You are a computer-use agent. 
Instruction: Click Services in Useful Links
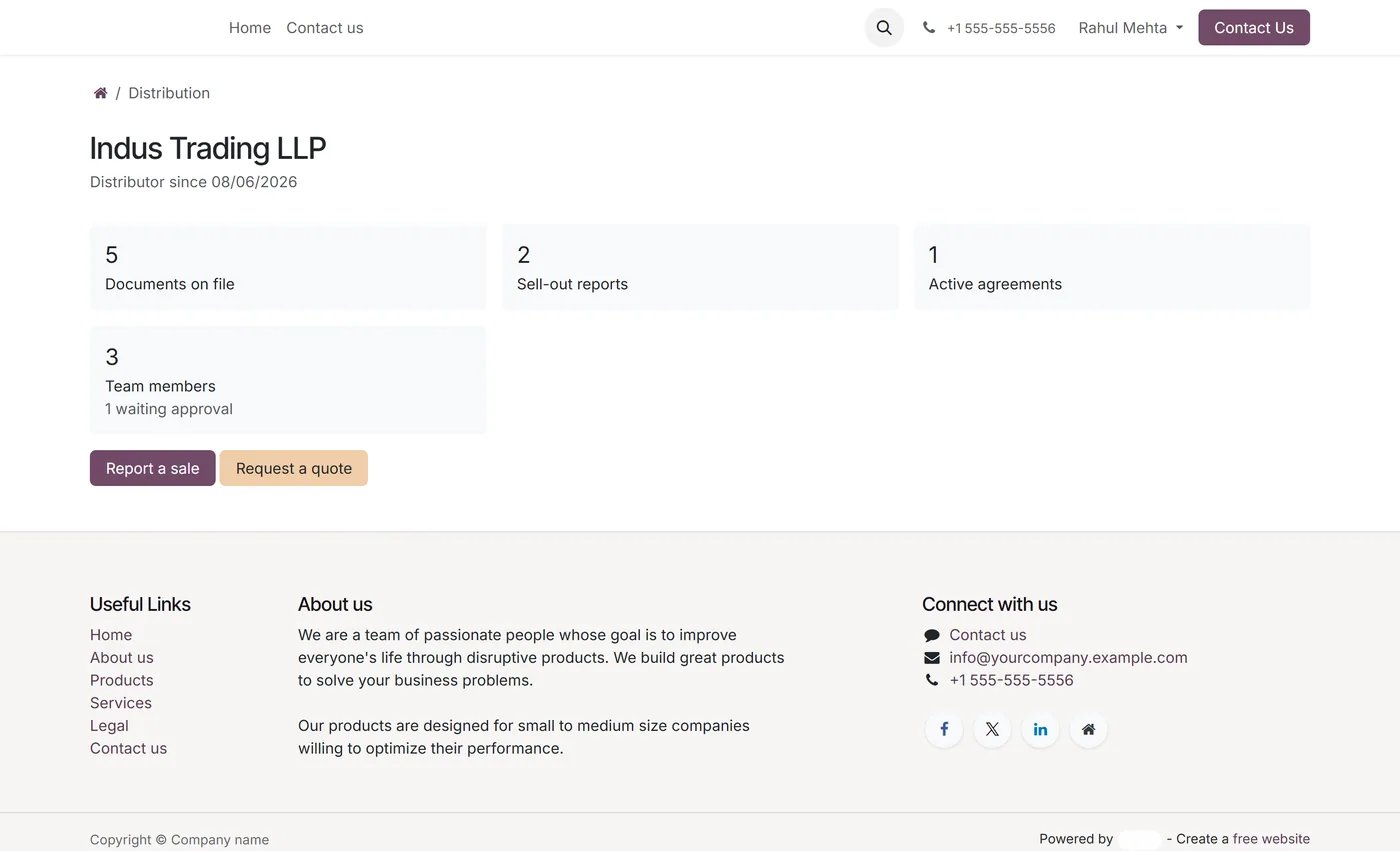[121, 703]
